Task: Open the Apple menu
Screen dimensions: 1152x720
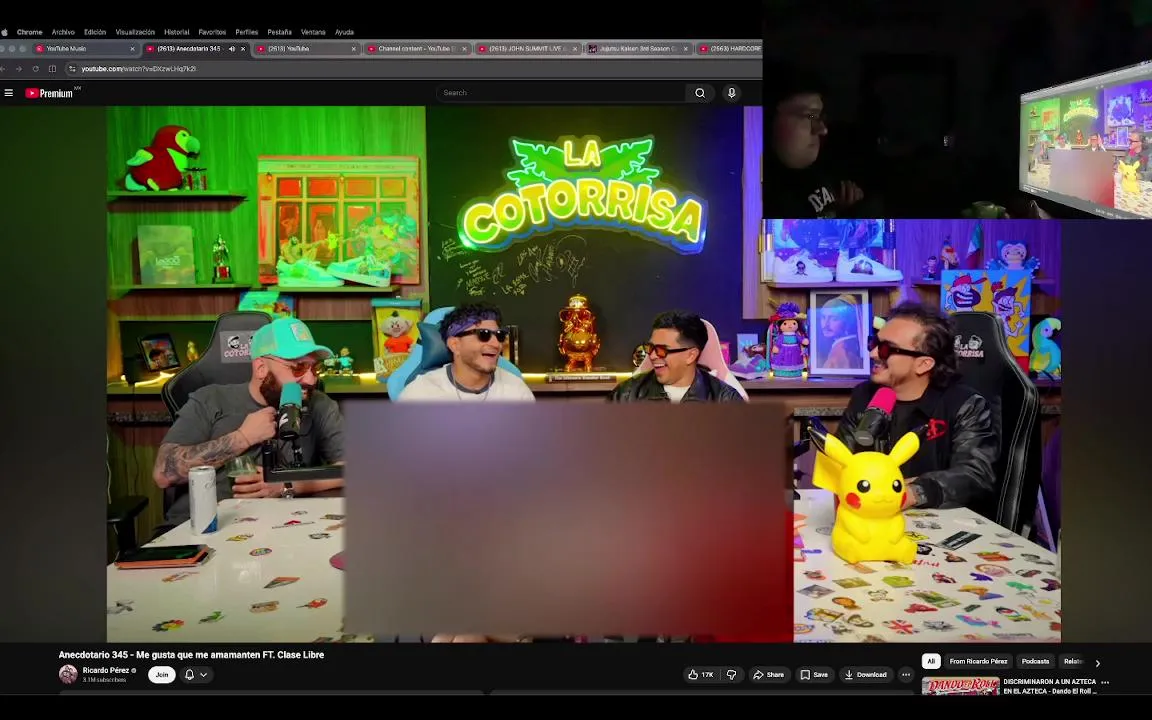Action: (4, 32)
